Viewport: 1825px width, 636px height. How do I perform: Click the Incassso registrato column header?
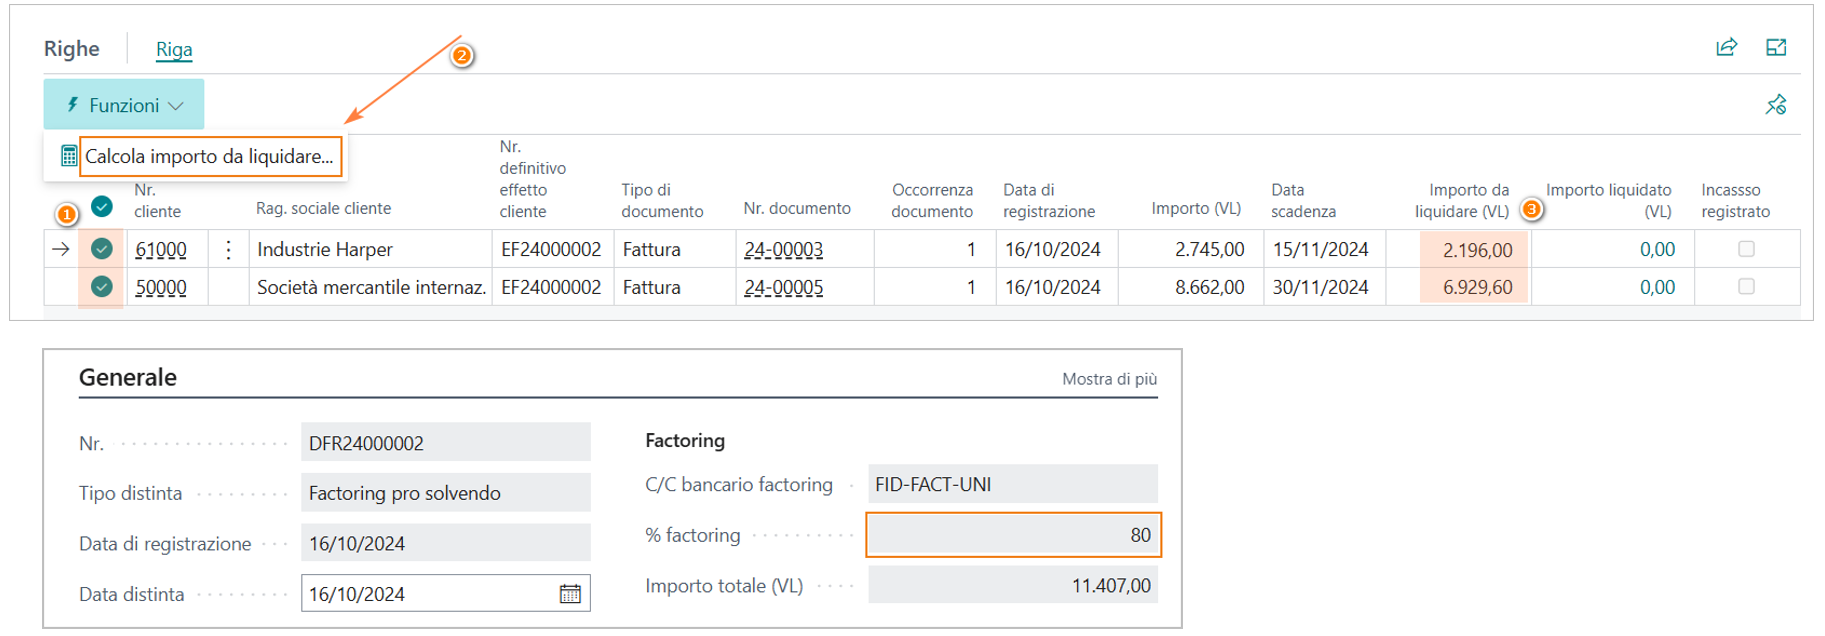[1735, 200]
